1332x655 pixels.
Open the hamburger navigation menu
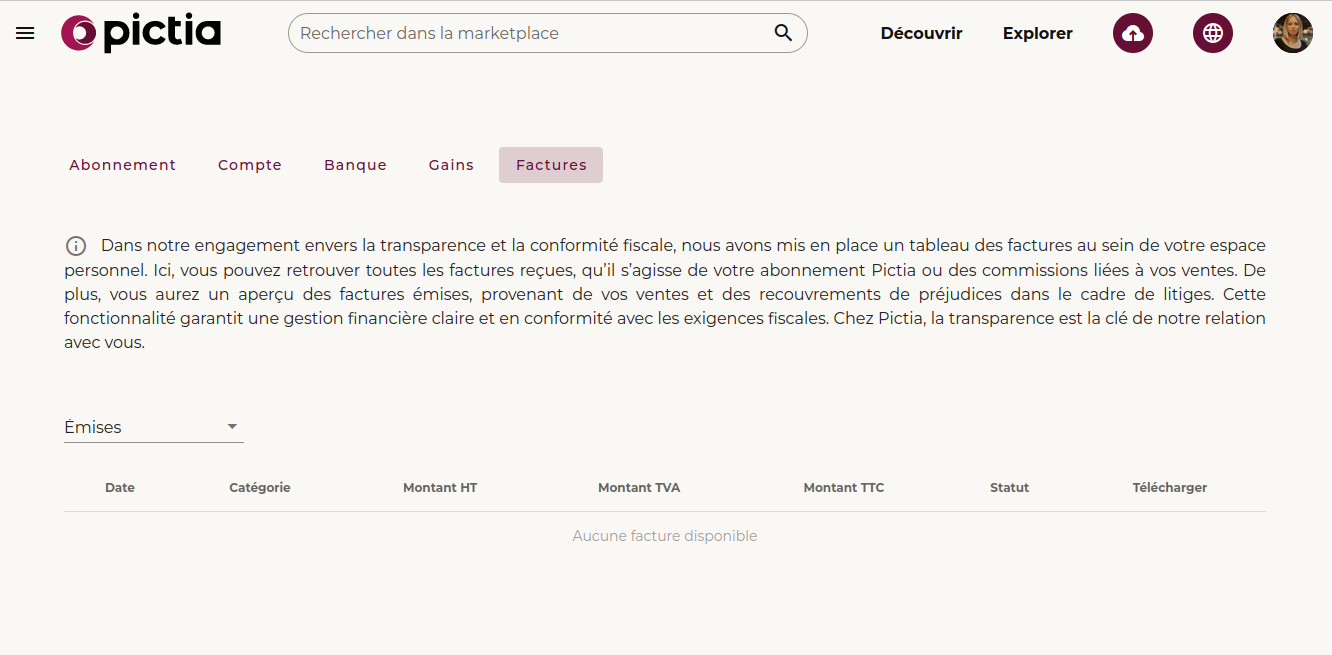click(x=25, y=33)
